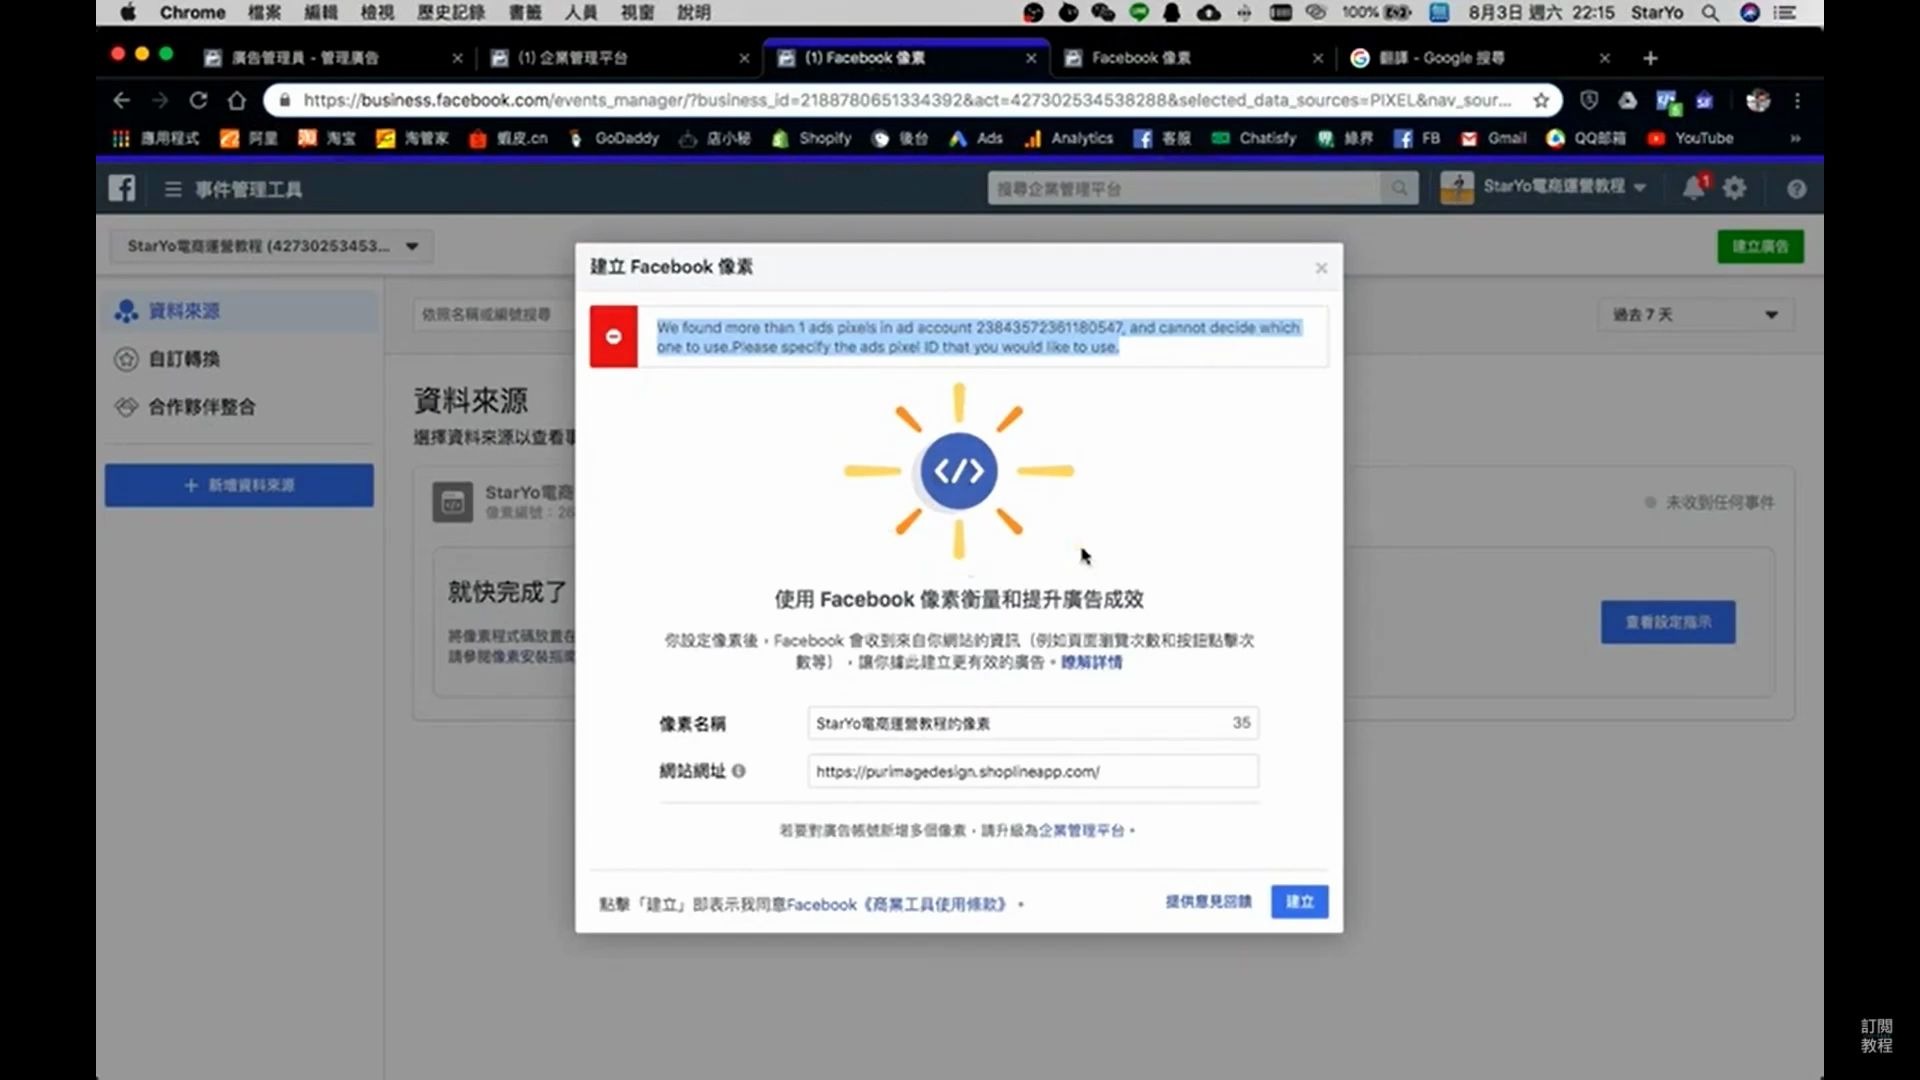Click the pixel data source icon
1920x1080 pixels.
point(452,502)
